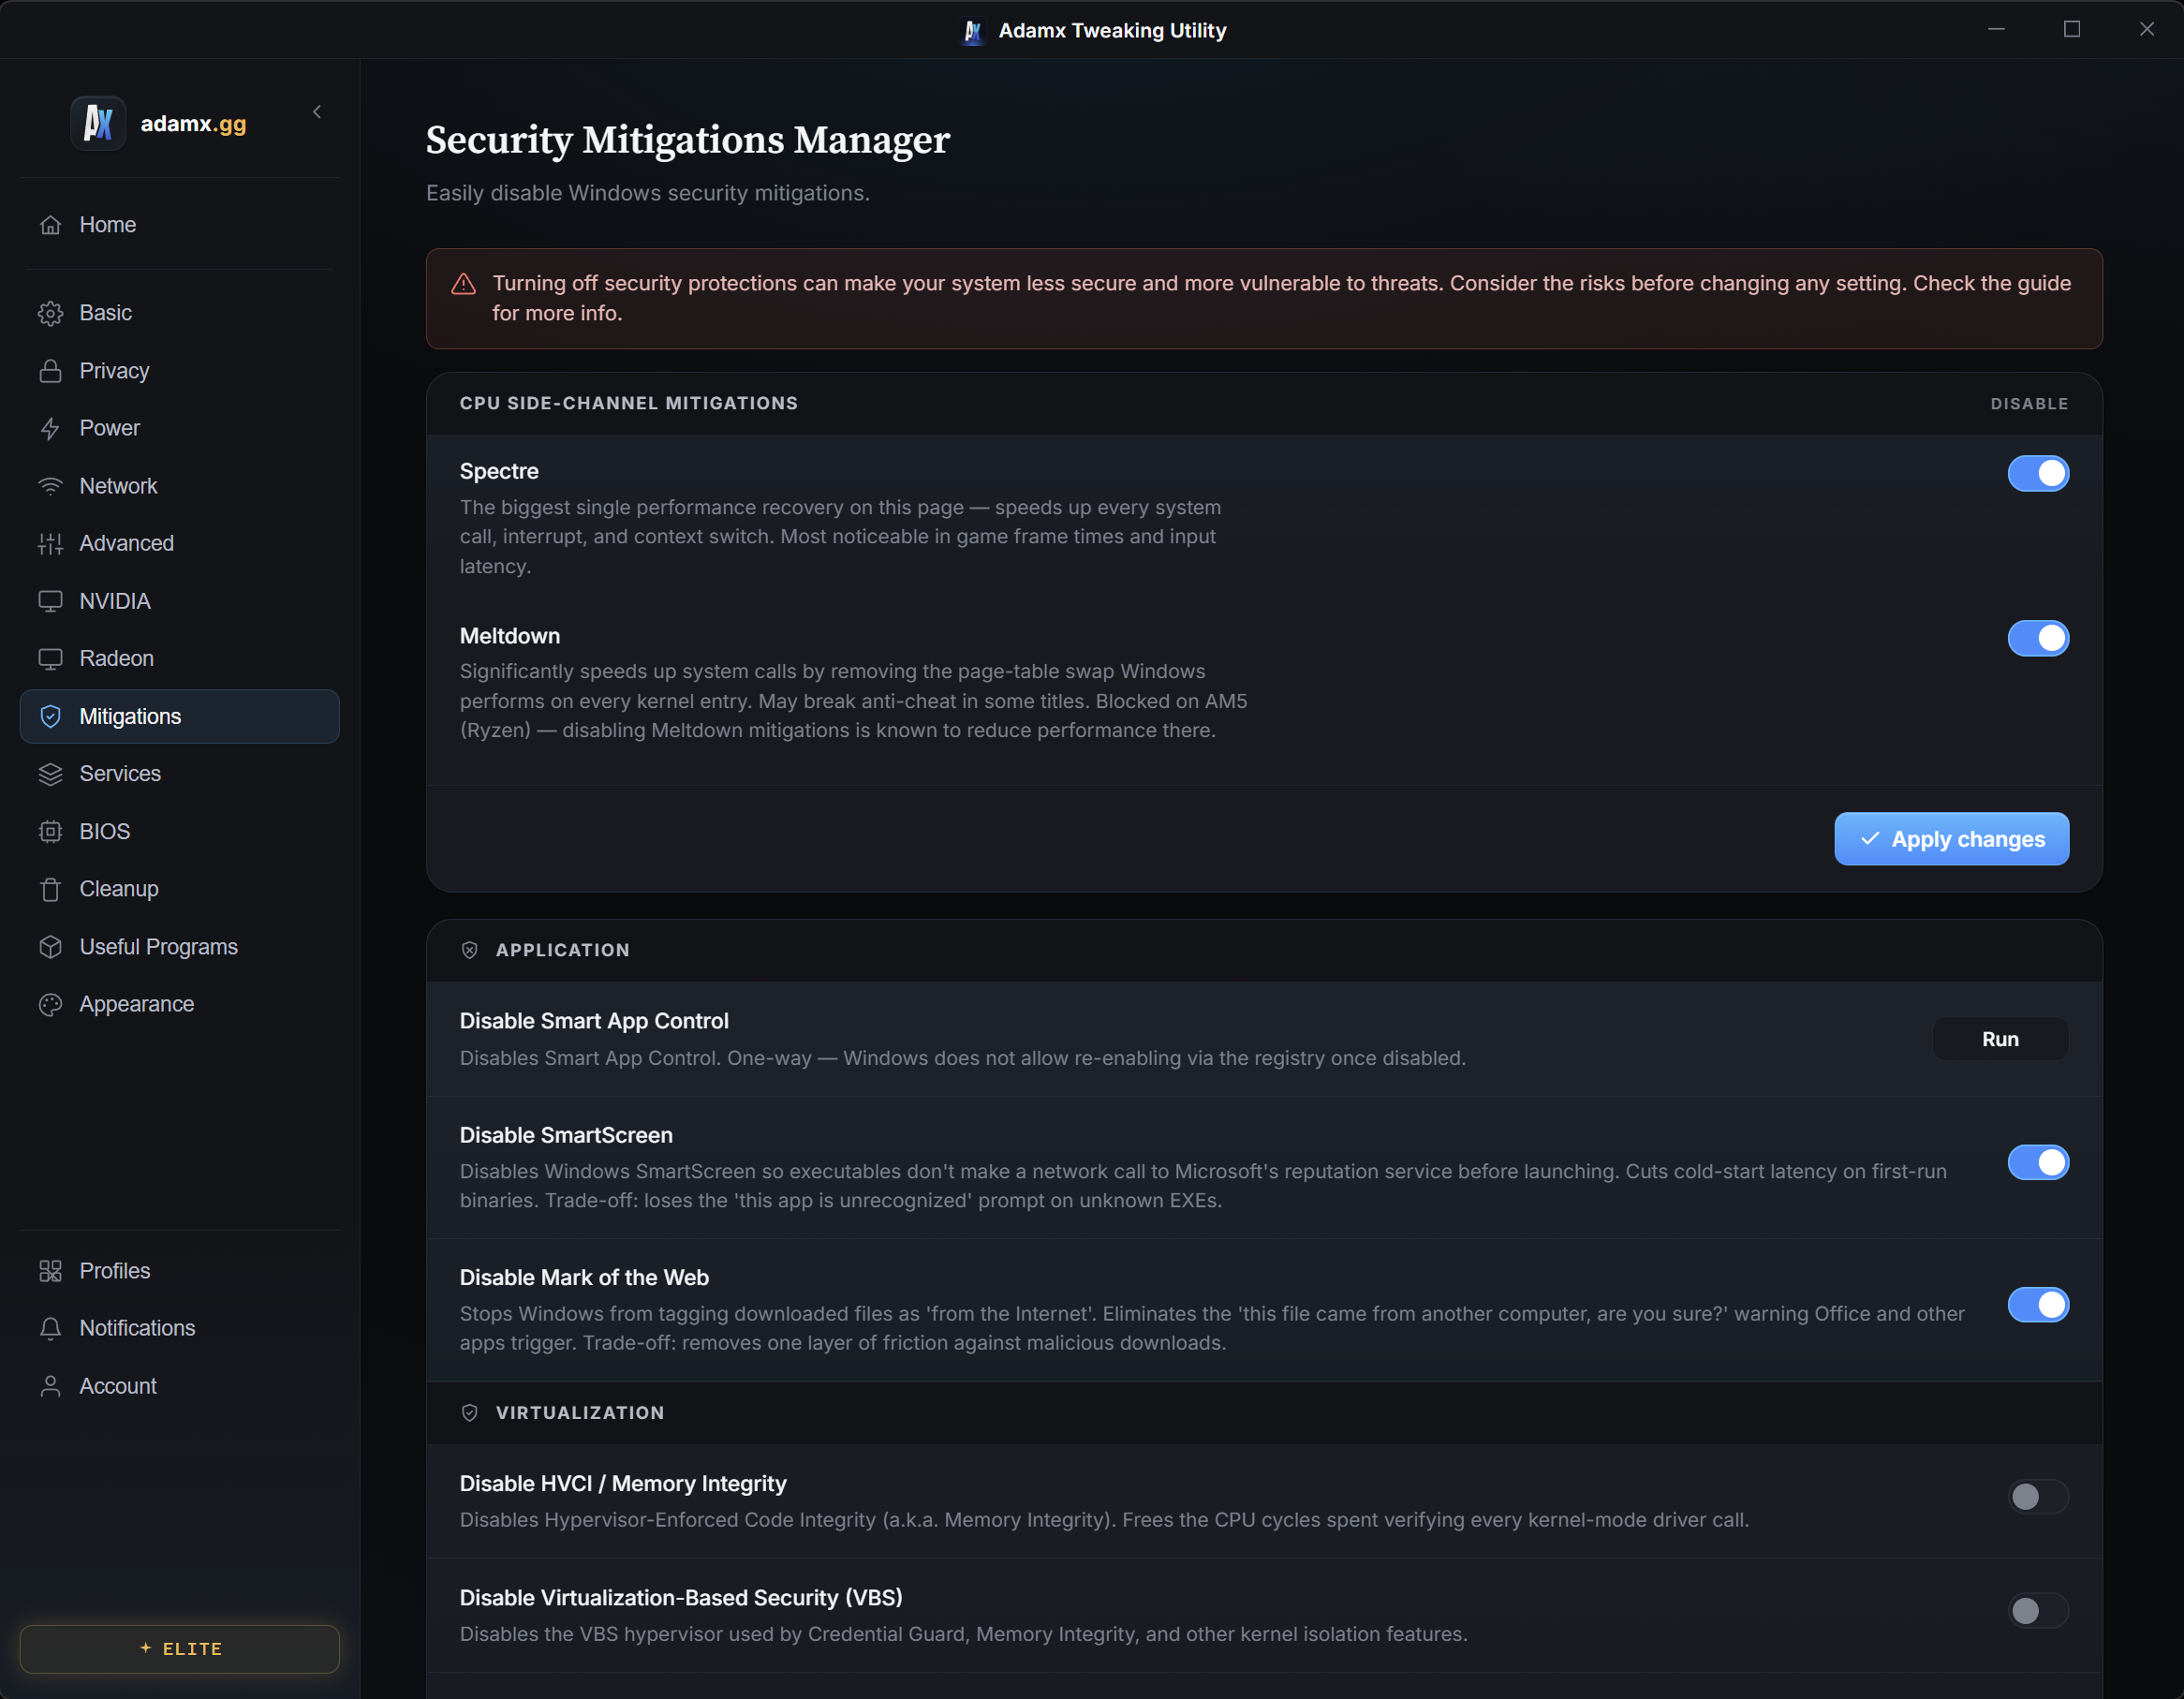The width and height of the screenshot is (2184, 1699).
Task: Click the ELITE upgrade button
Action: click(180, 1649)
